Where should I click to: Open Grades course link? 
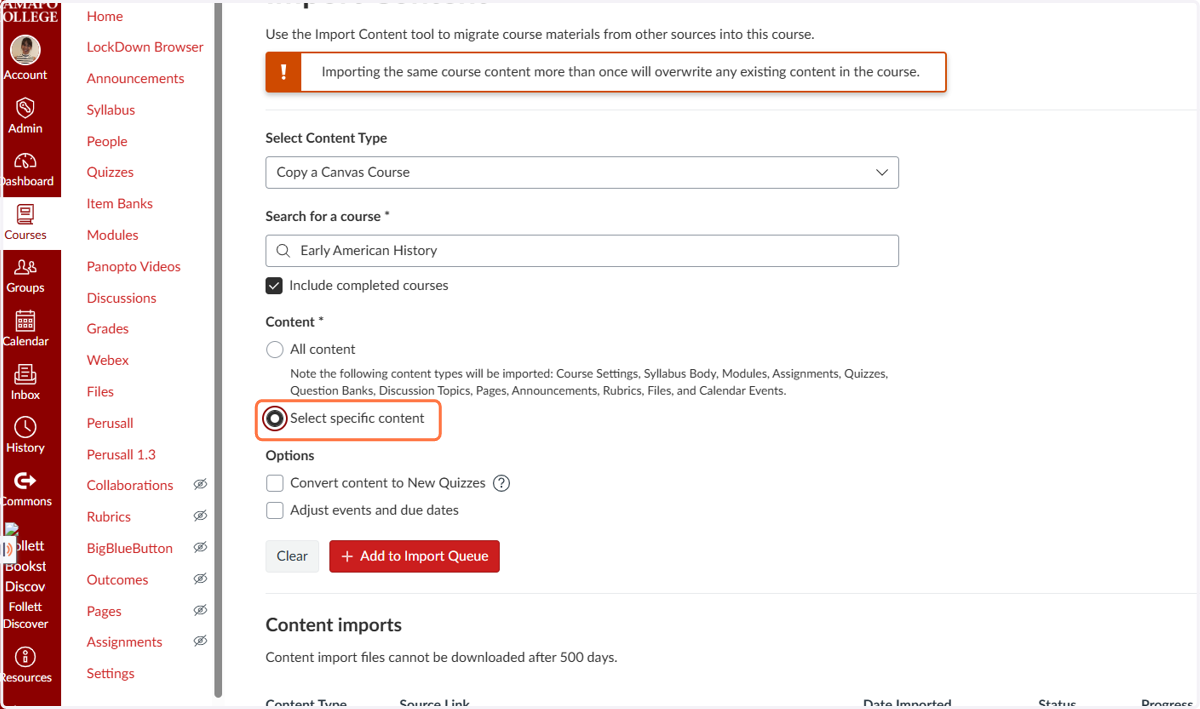108,328
